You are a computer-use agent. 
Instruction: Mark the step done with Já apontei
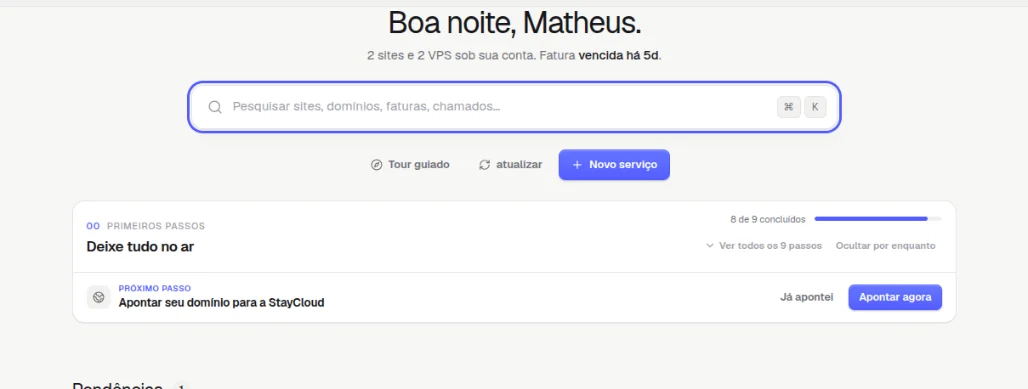[806, 297]
